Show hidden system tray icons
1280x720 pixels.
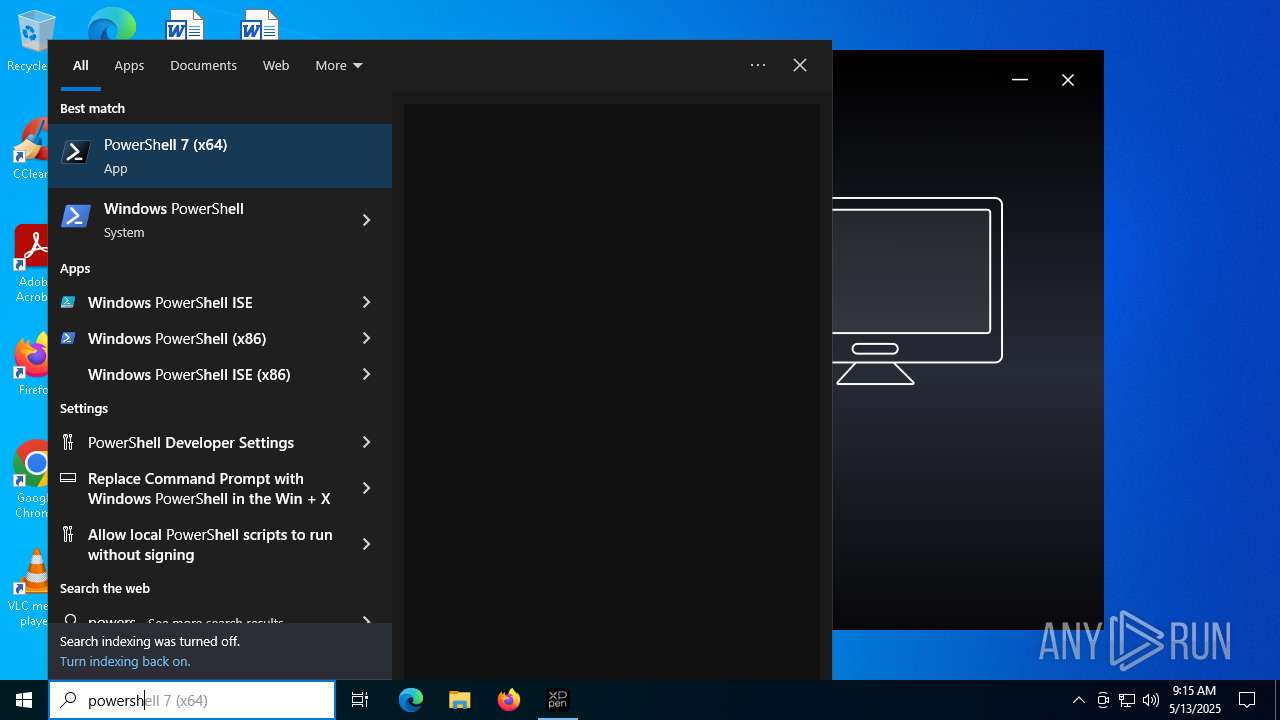pyautogui.click(x=1078, y=700)
